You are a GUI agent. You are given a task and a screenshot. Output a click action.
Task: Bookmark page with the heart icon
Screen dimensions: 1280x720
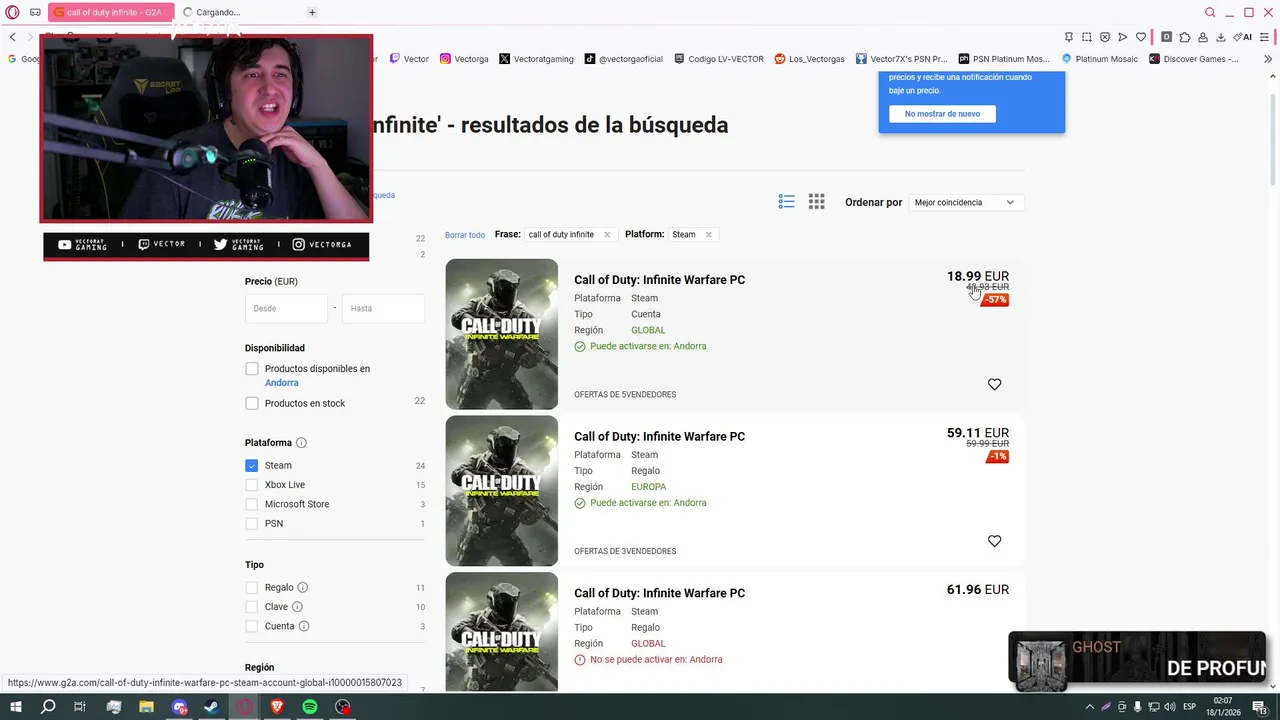(1141, 37)
